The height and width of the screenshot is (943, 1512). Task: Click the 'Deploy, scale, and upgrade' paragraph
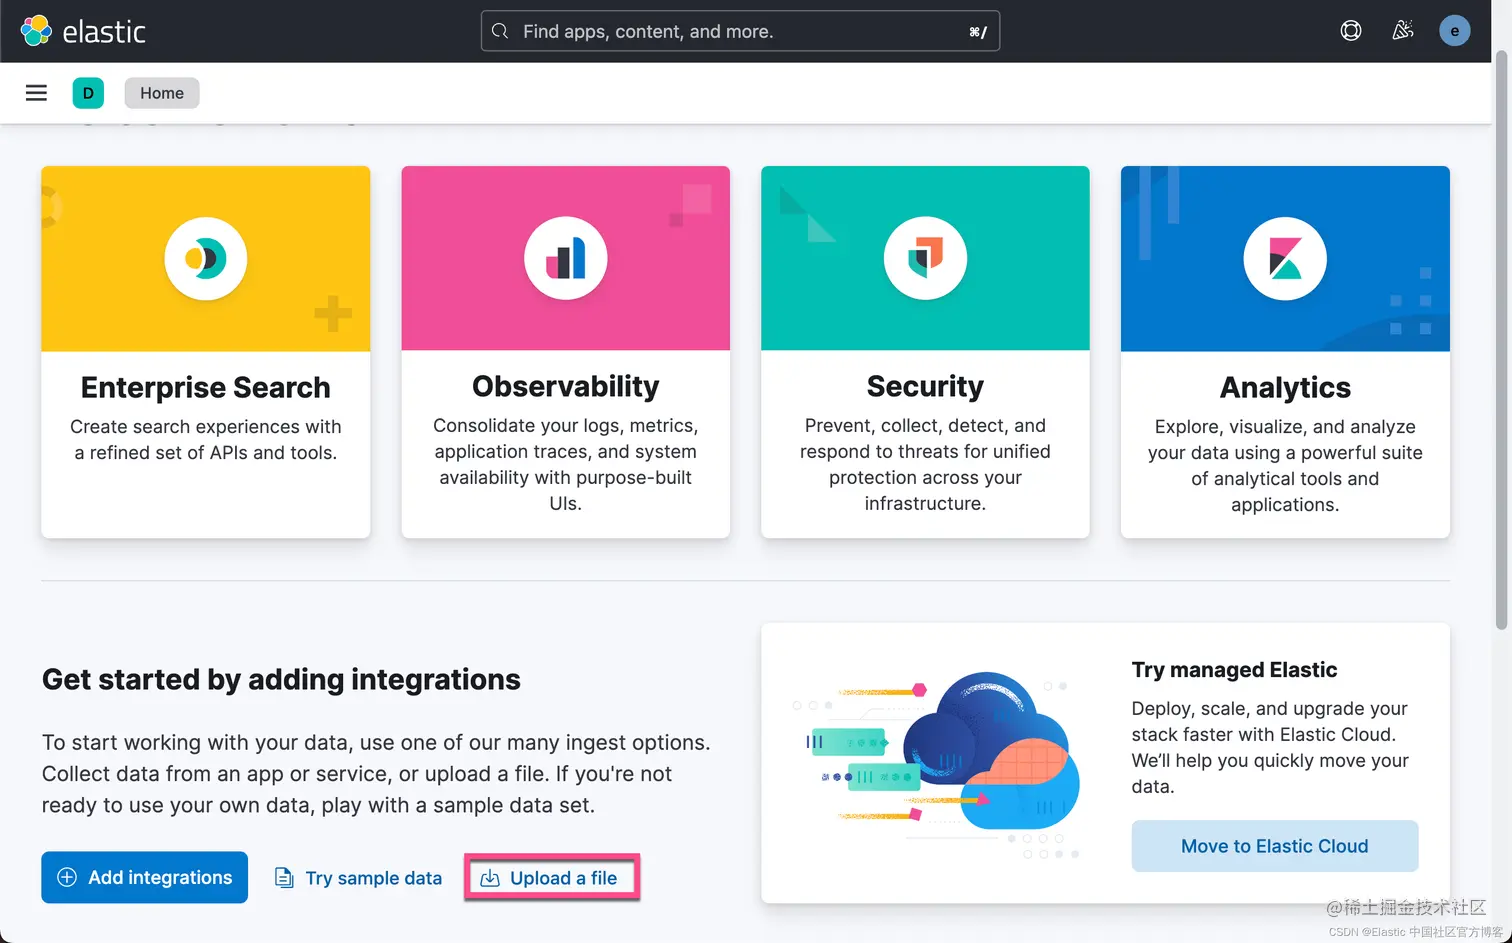tap(1270, 747)
